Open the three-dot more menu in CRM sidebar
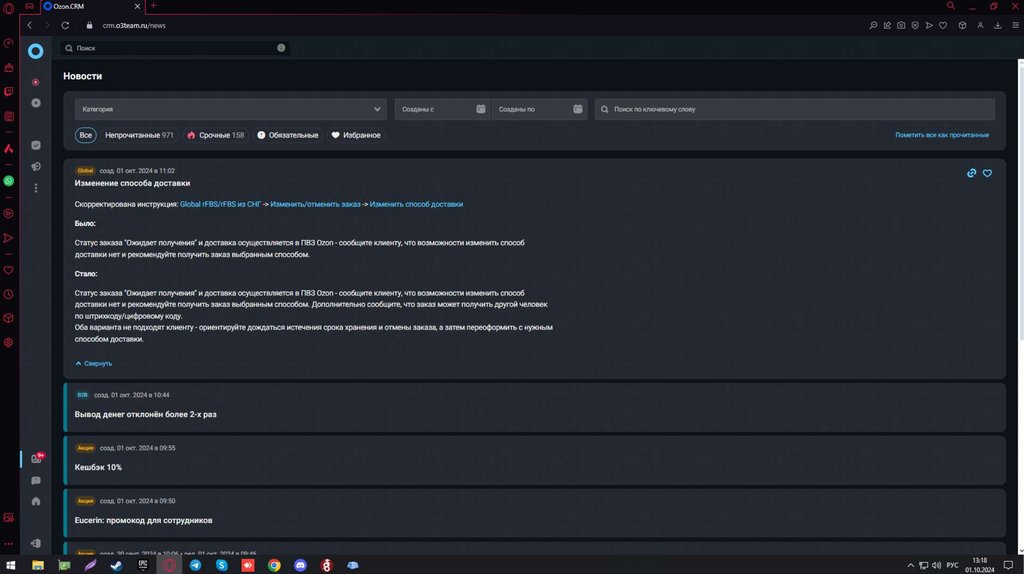Screen dimensions: 1024x574 tap(36, 188)
